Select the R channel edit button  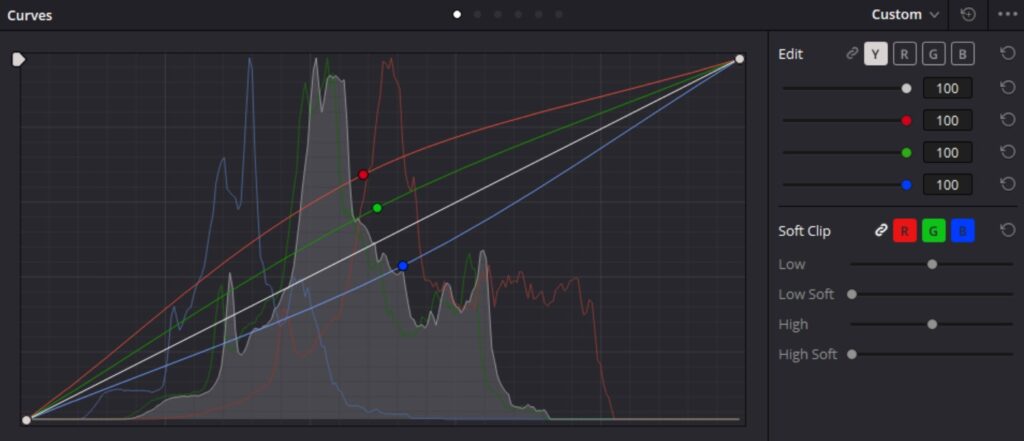click(x=904, y=54)
